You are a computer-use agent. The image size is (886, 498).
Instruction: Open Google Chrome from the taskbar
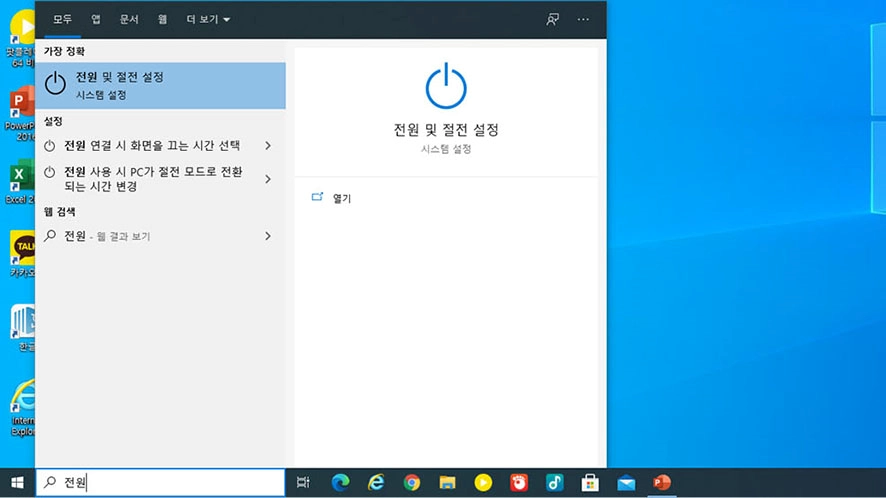412,483
